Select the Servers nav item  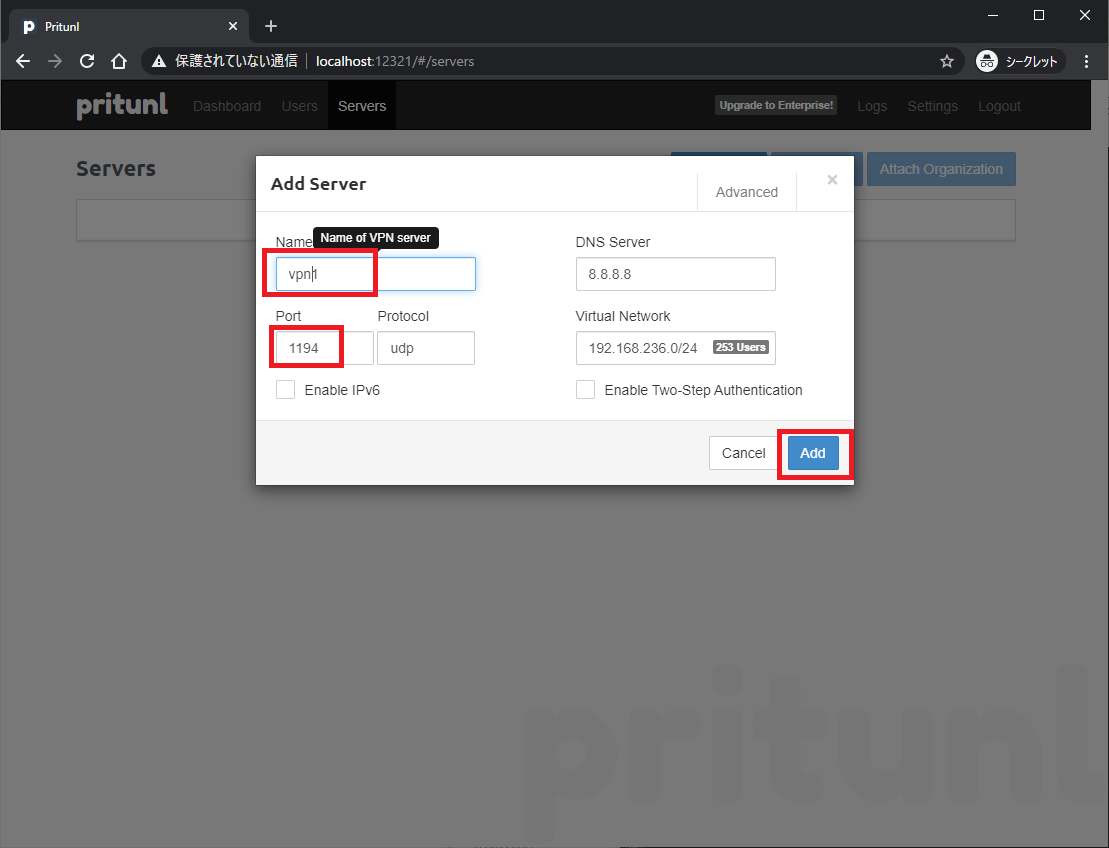[362, 106]
